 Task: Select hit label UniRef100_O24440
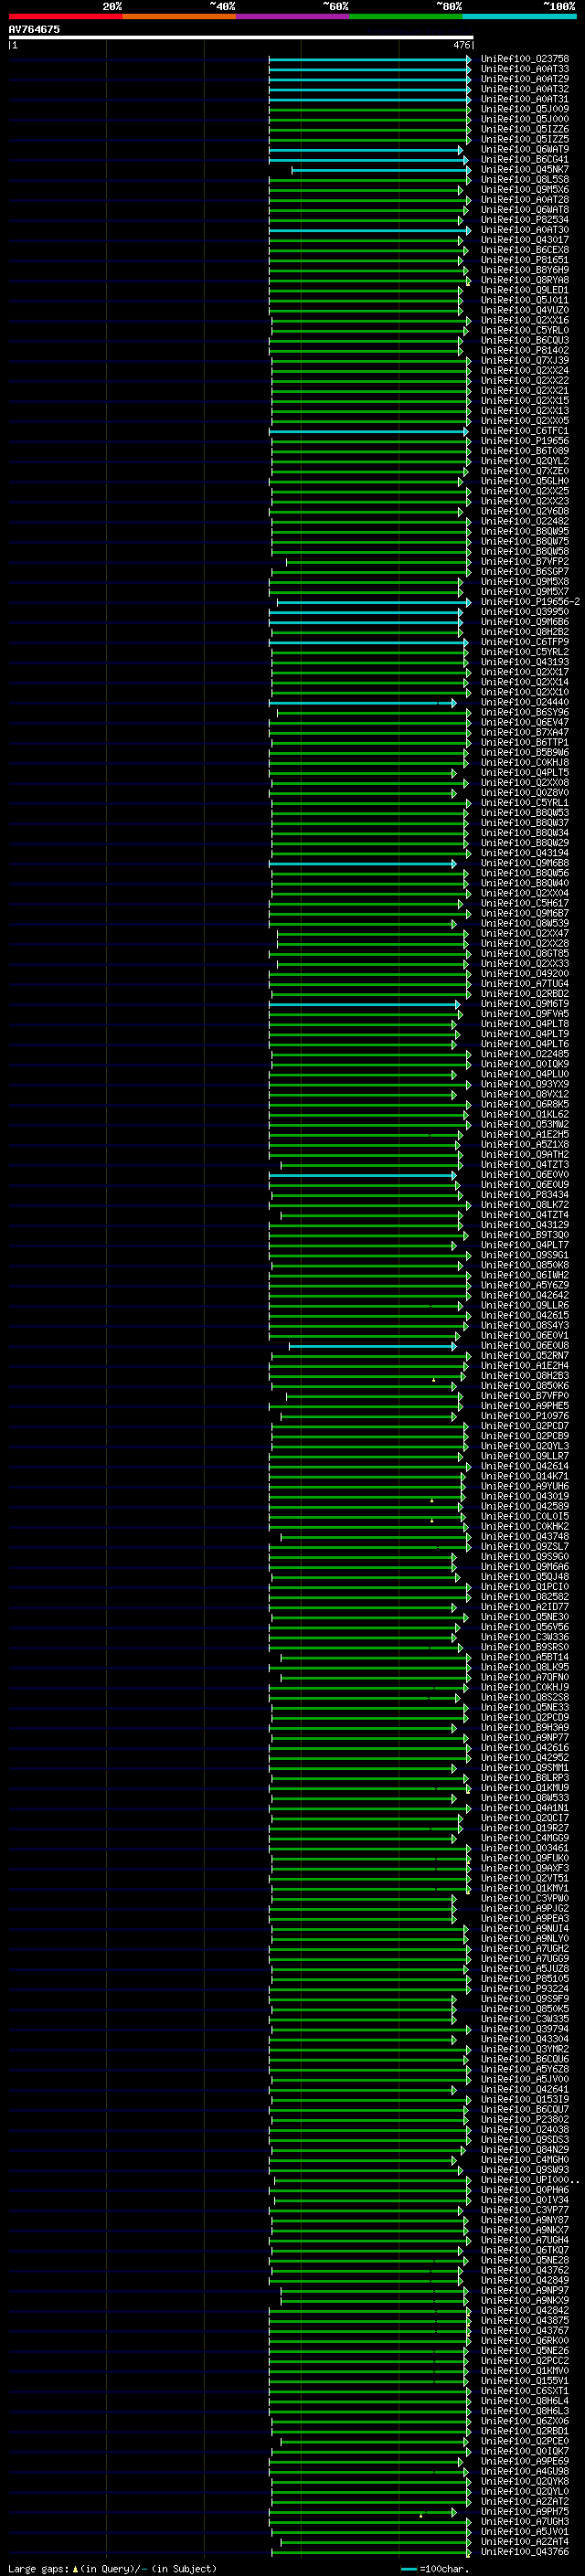(525, 702)
